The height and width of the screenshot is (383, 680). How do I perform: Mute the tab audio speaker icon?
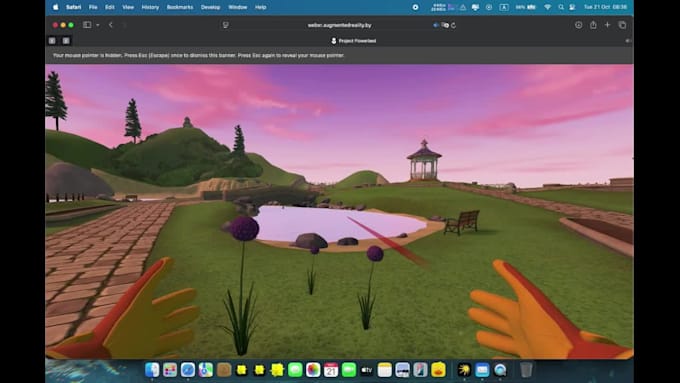click(x=436, y=25)
